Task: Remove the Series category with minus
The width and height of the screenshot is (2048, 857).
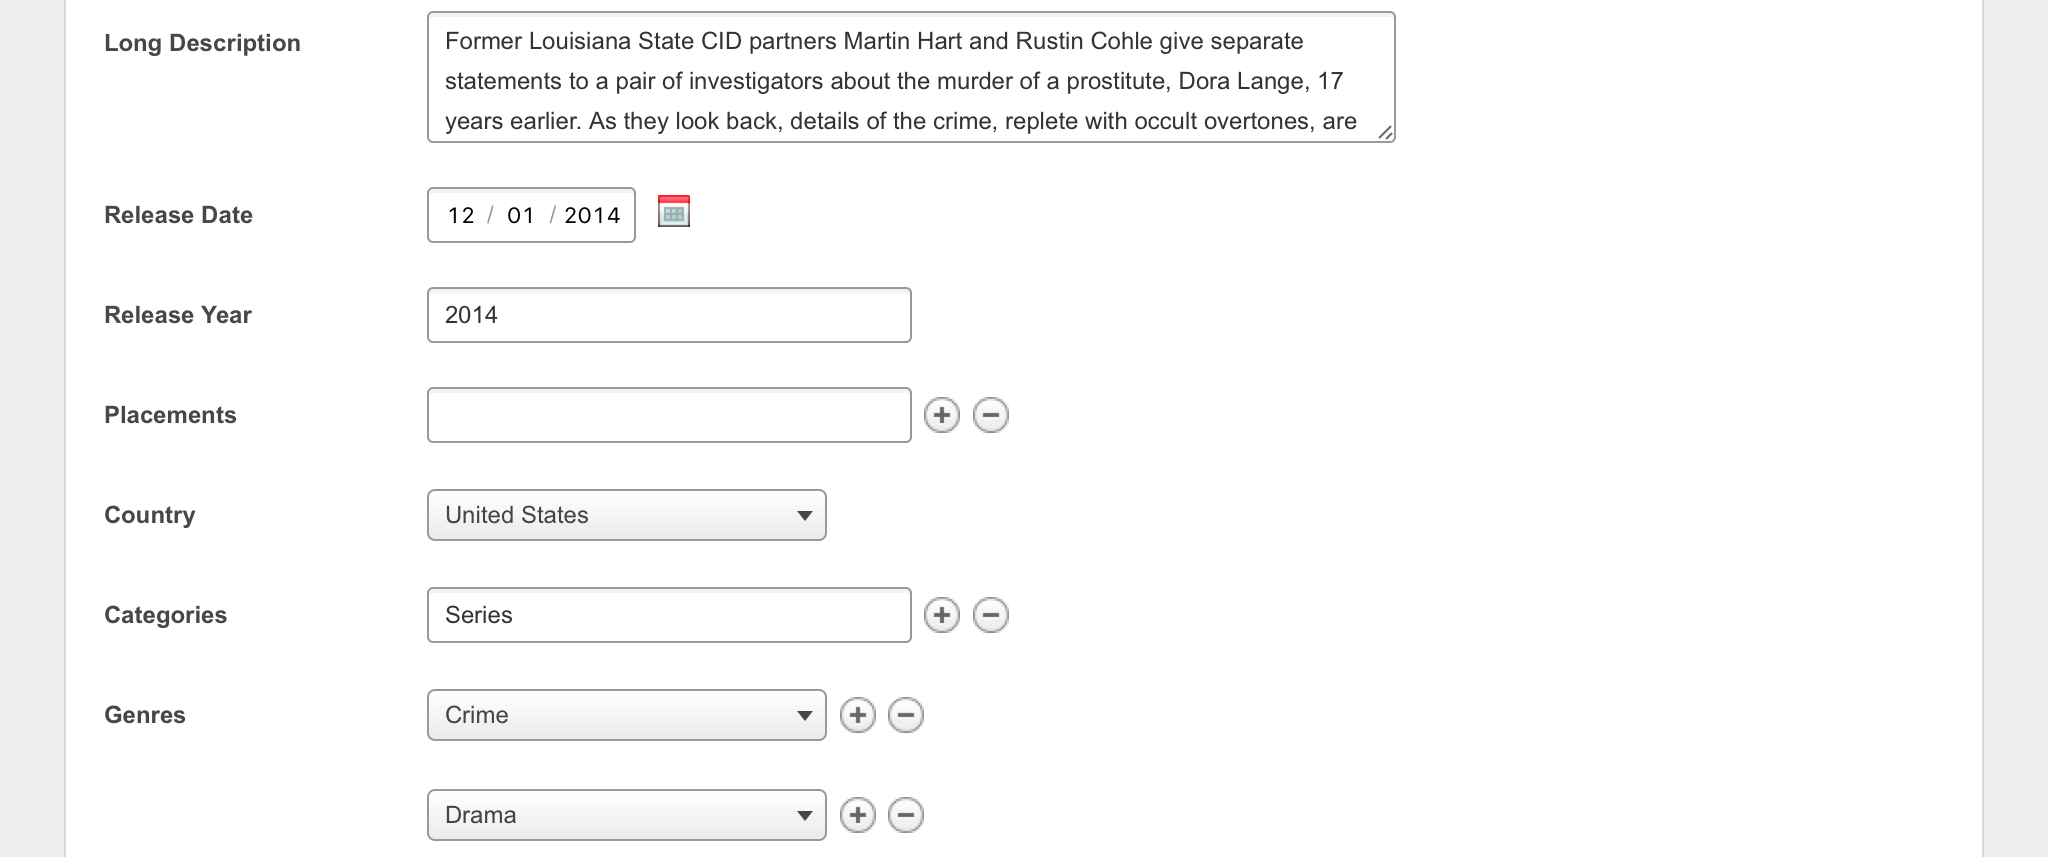Action: [990, 615]
